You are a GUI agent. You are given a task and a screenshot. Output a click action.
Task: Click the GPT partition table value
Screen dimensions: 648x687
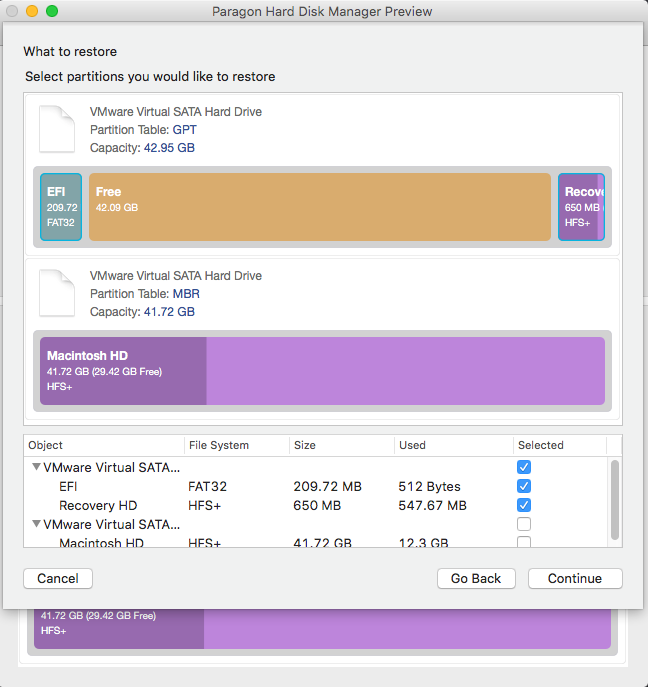[184, 130]
